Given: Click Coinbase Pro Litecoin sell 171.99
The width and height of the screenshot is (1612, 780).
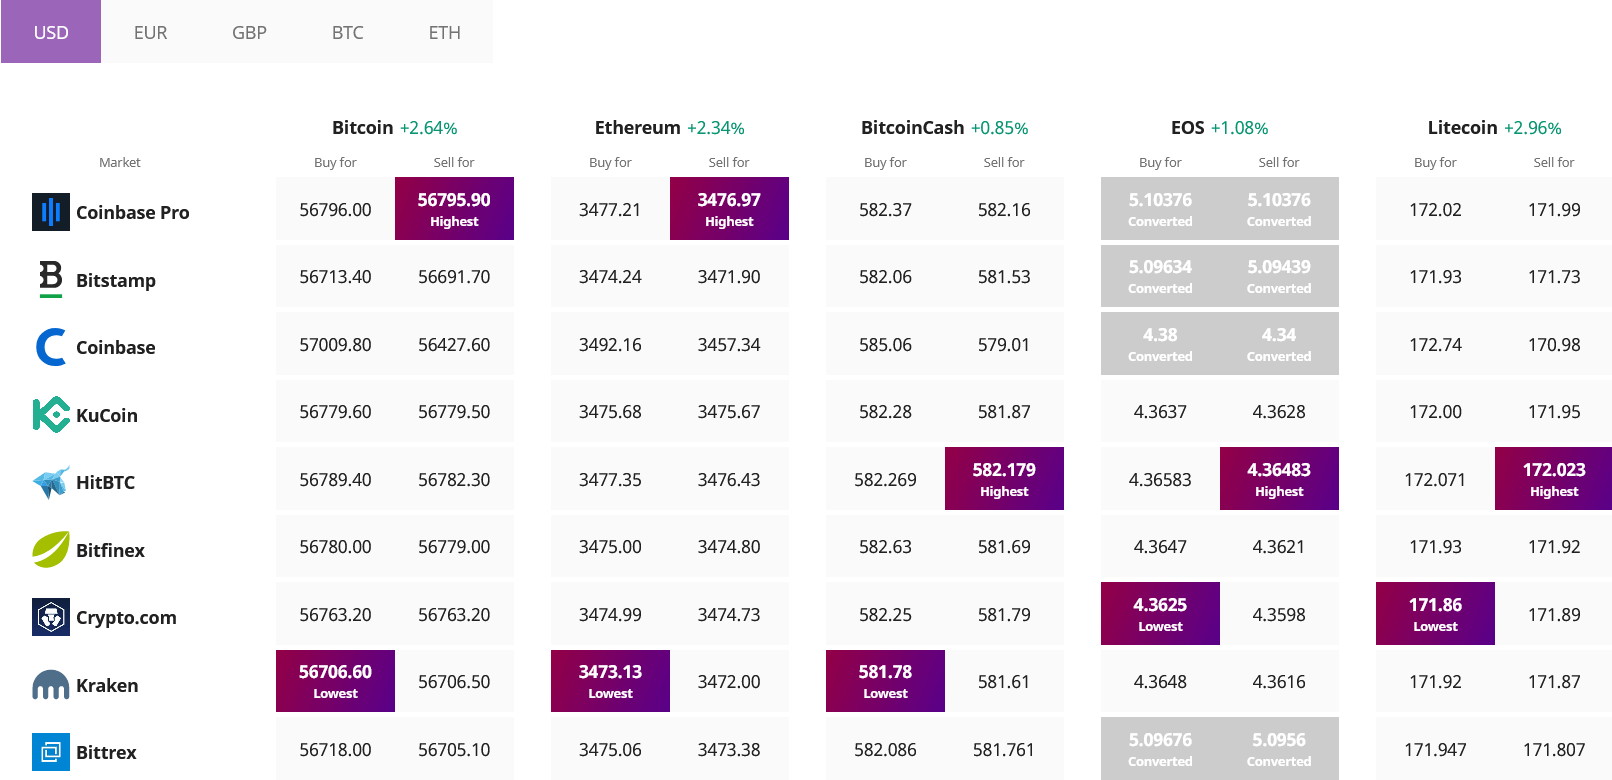Looking at the screenshot, I should click(1554, 209).
